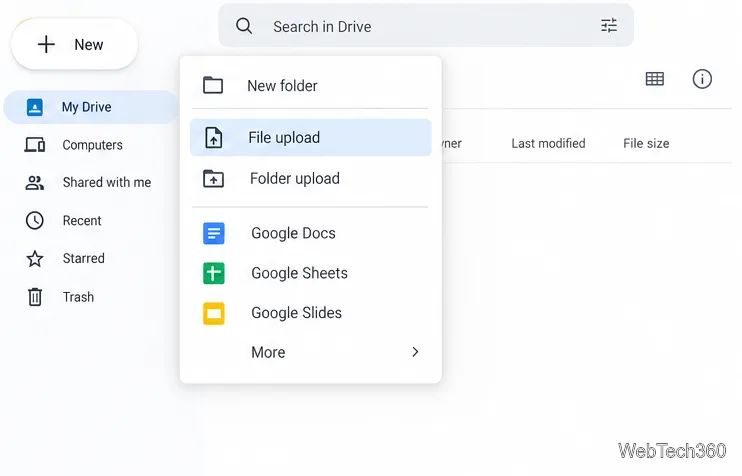Click the search magnifier icon
The width and height of the screenshot is (742, 476).
(x=244, y=26)
